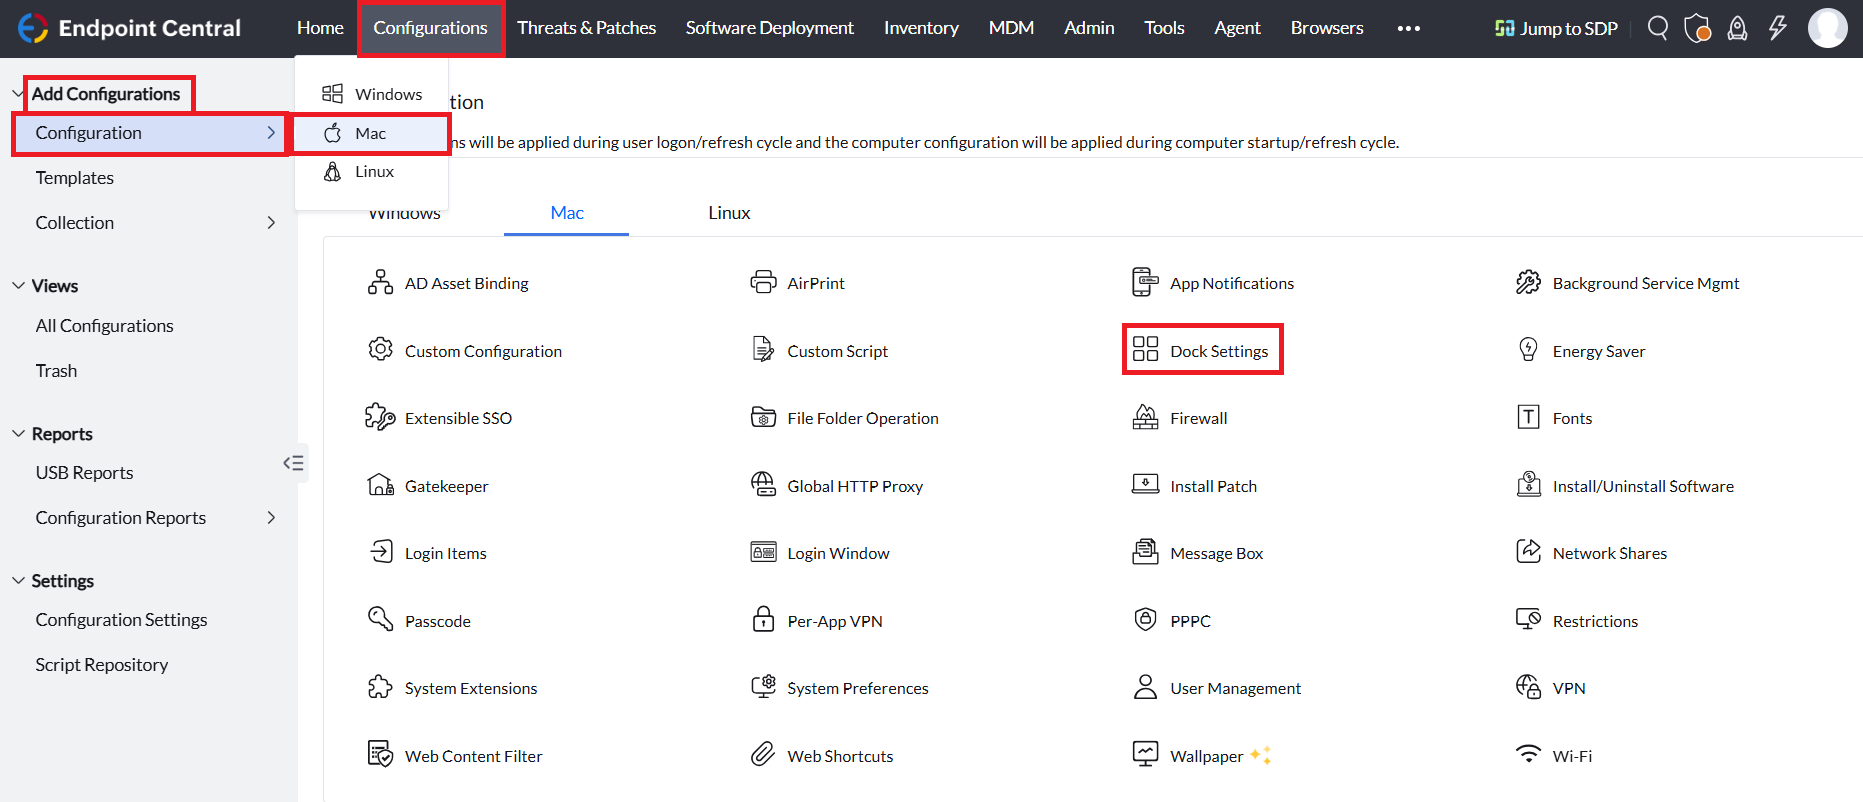The height and width of the screenshot is (802, 1863).
Task: Click the rocket icon in top bar
Action: click(1737, 28)
